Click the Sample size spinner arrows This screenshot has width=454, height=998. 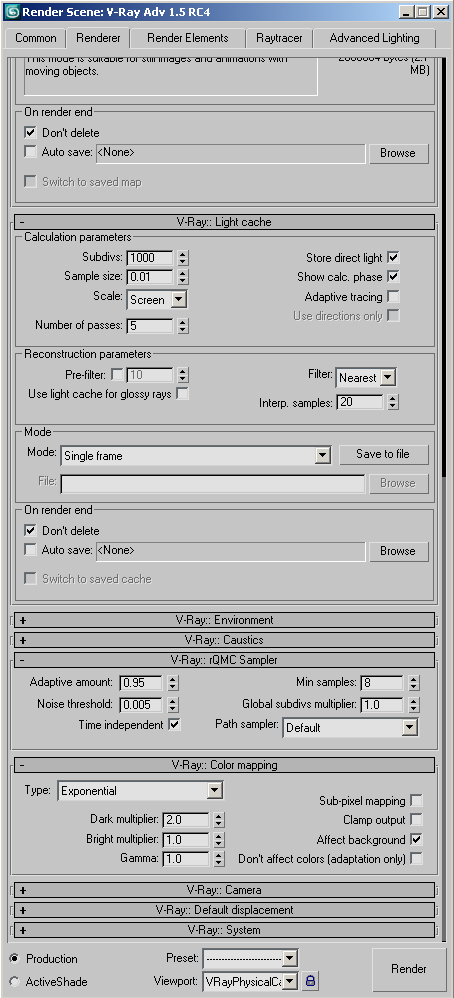tap(183, 277)
